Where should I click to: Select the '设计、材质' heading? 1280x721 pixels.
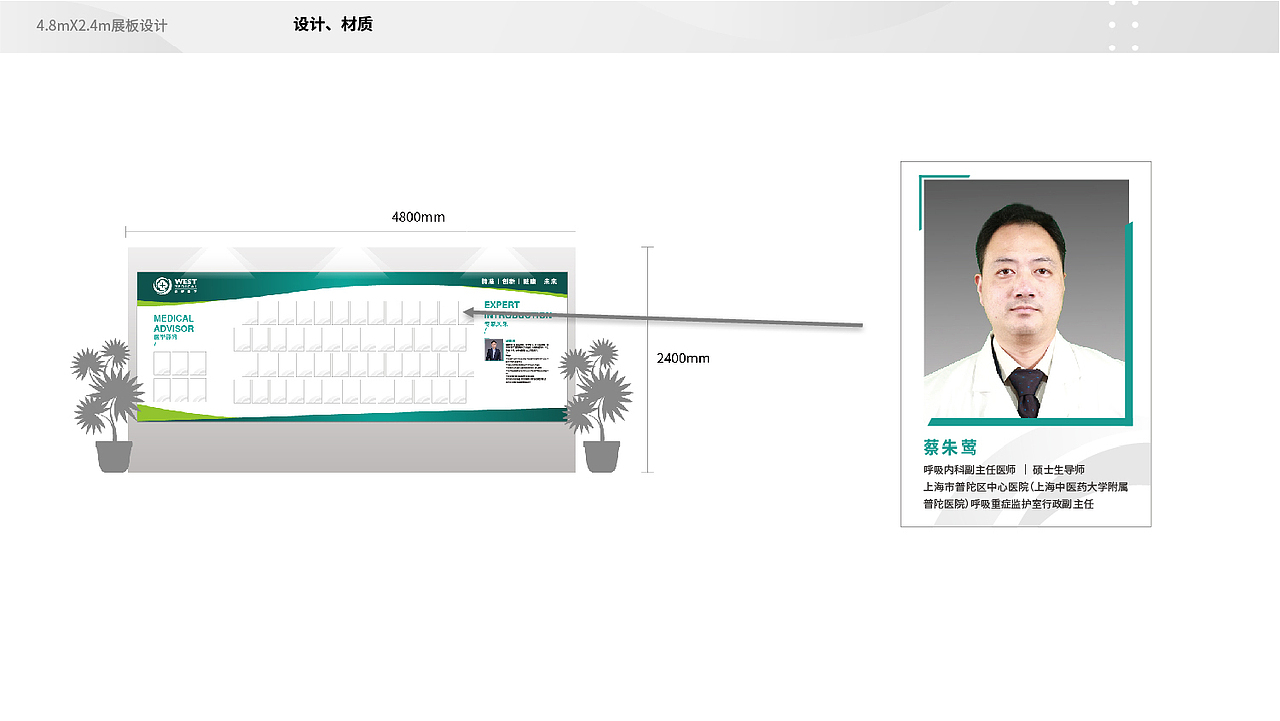pos(333,25)
